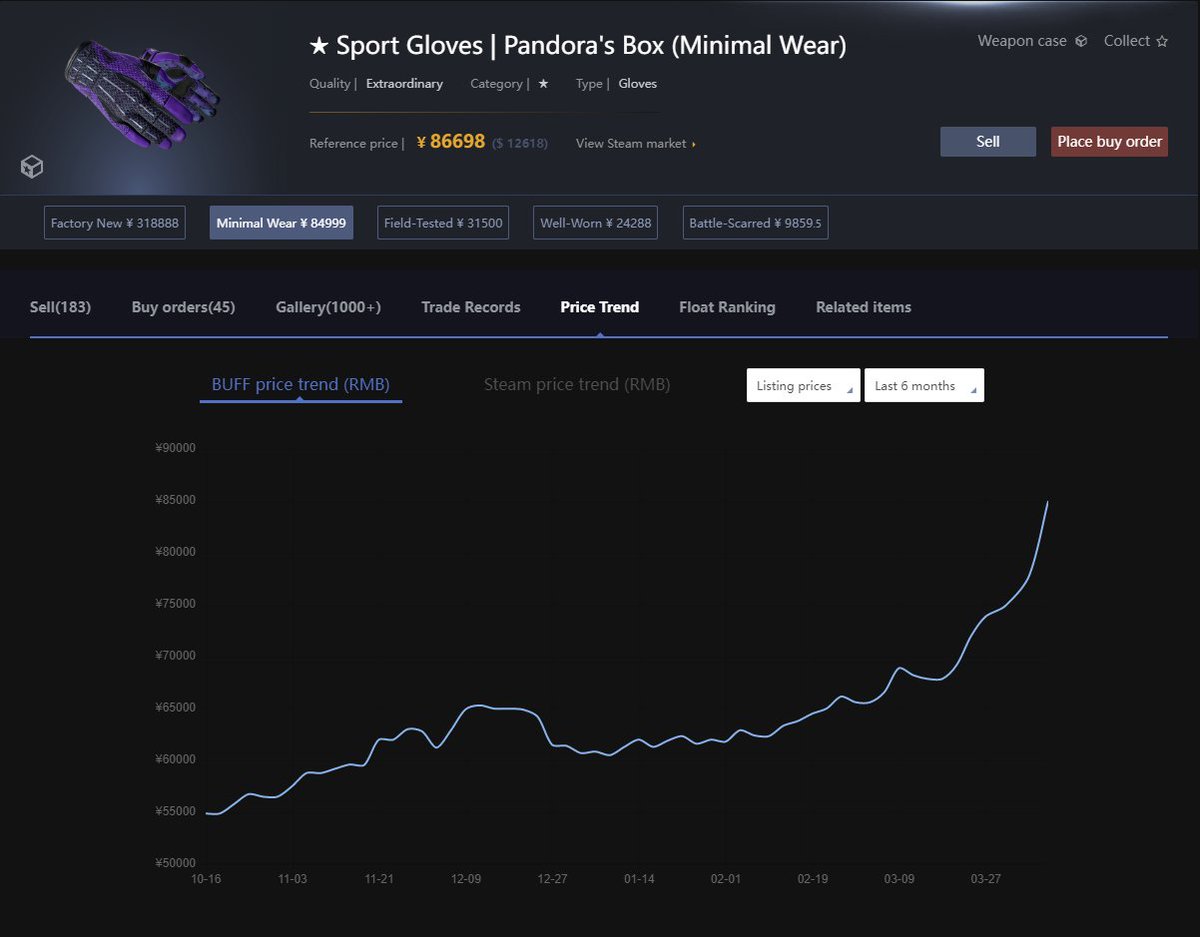Open the Float Ranking tab
The width and height of the screenshot is (1200, 937).
pos(727,307)
